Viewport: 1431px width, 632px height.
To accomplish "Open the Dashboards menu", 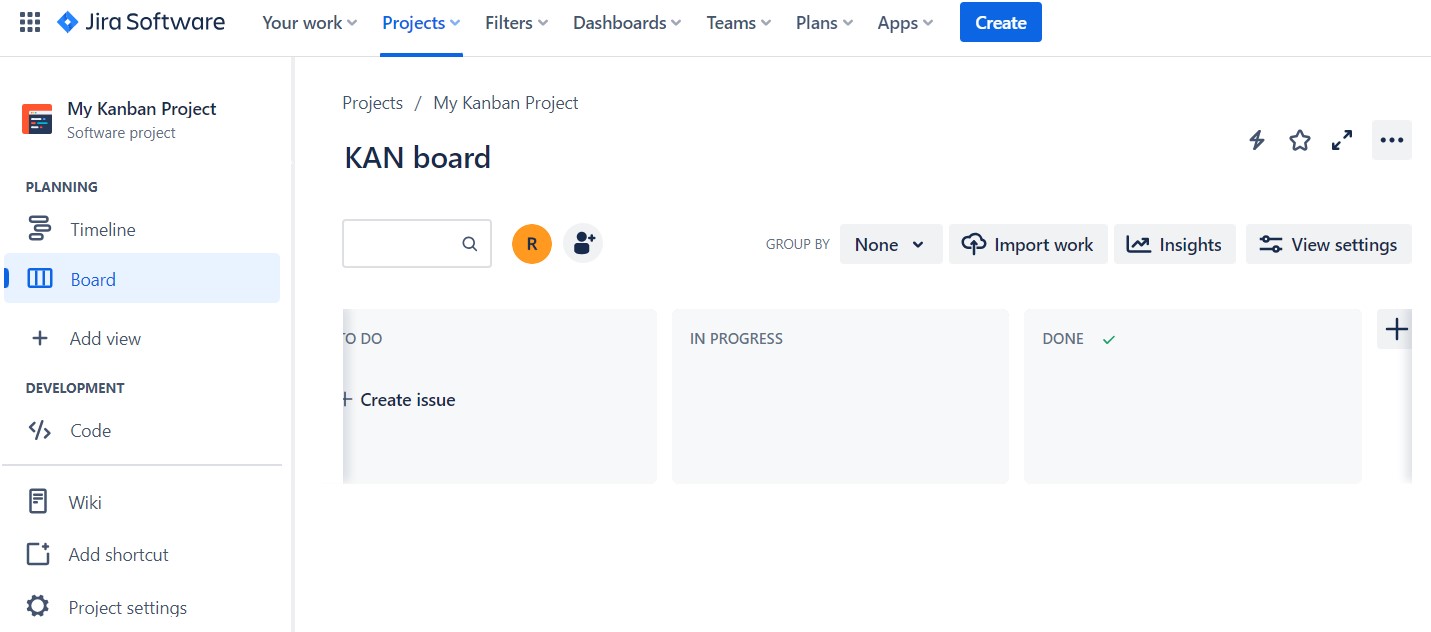I will click(x=627, y=23).
